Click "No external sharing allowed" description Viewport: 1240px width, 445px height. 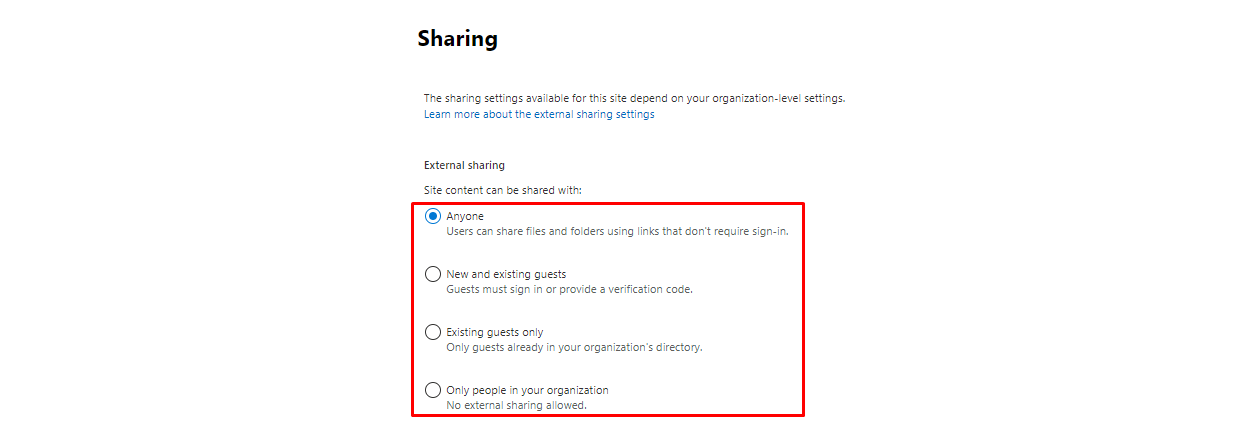[516, 406]
